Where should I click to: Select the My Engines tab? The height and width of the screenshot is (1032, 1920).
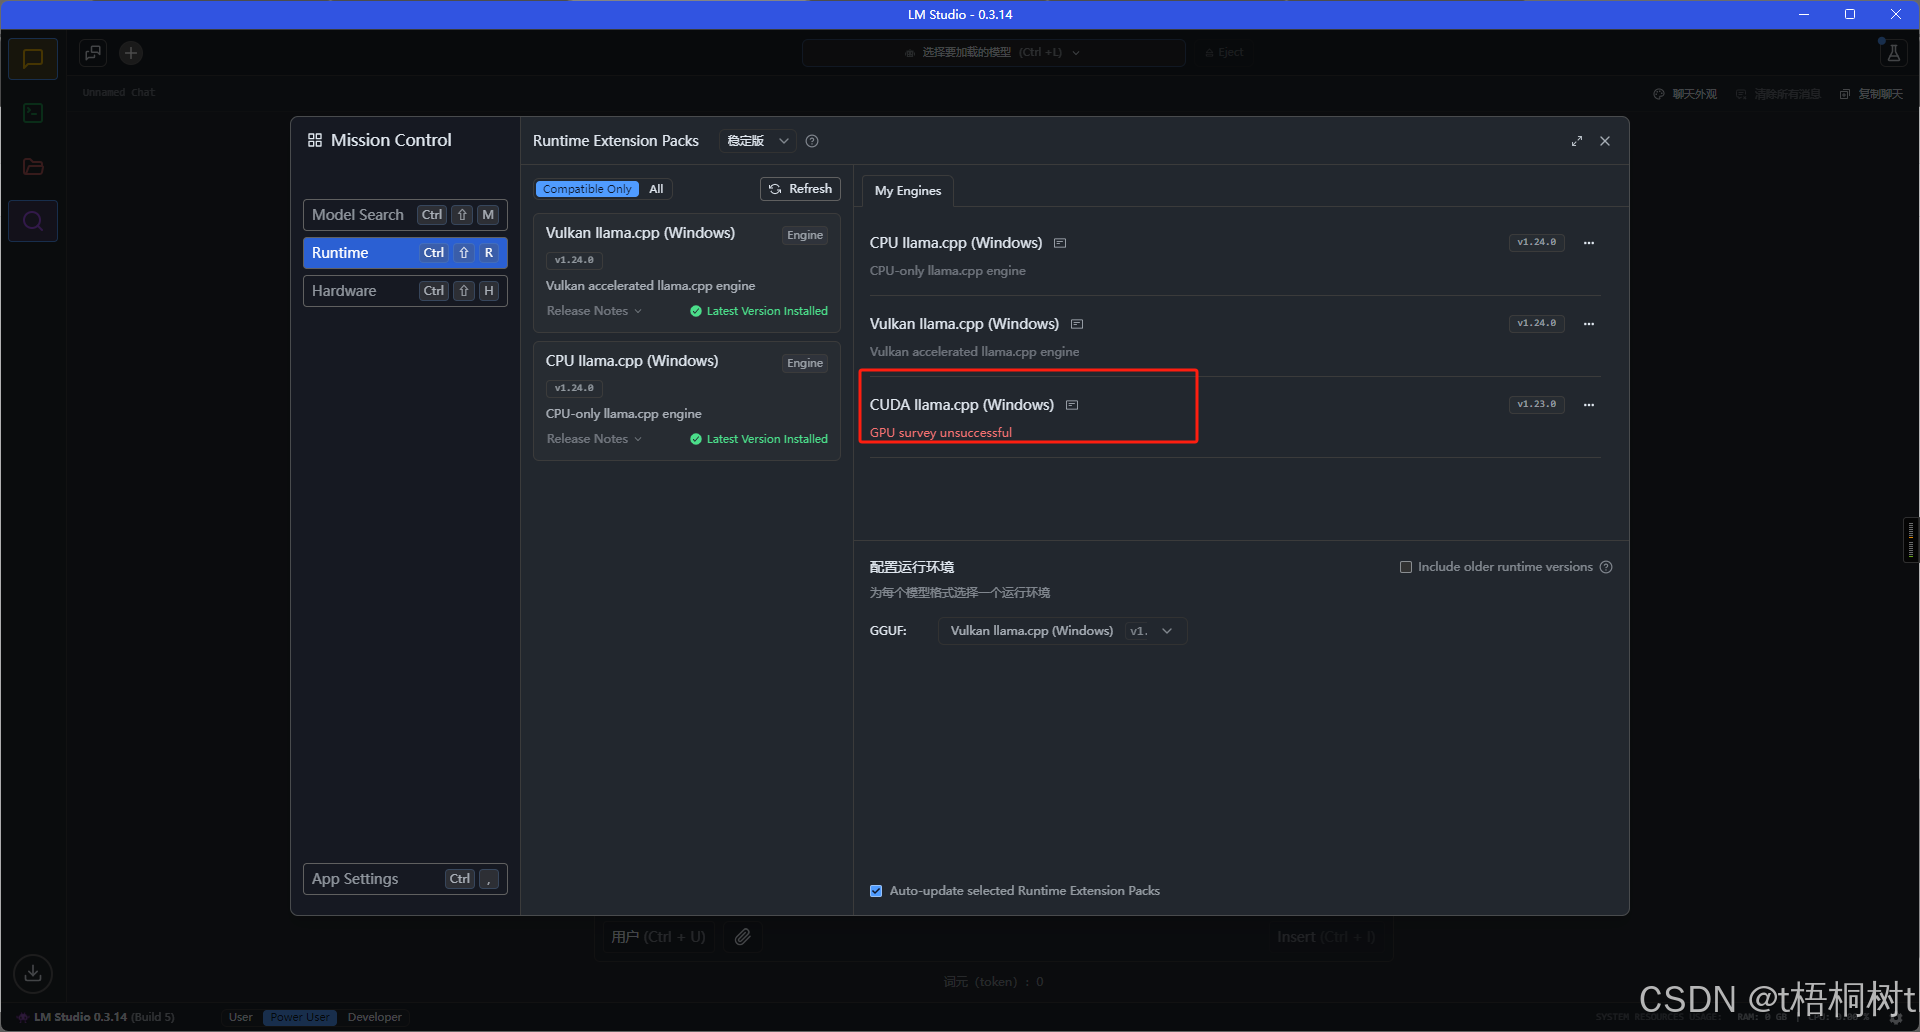(x=908, y=191)
